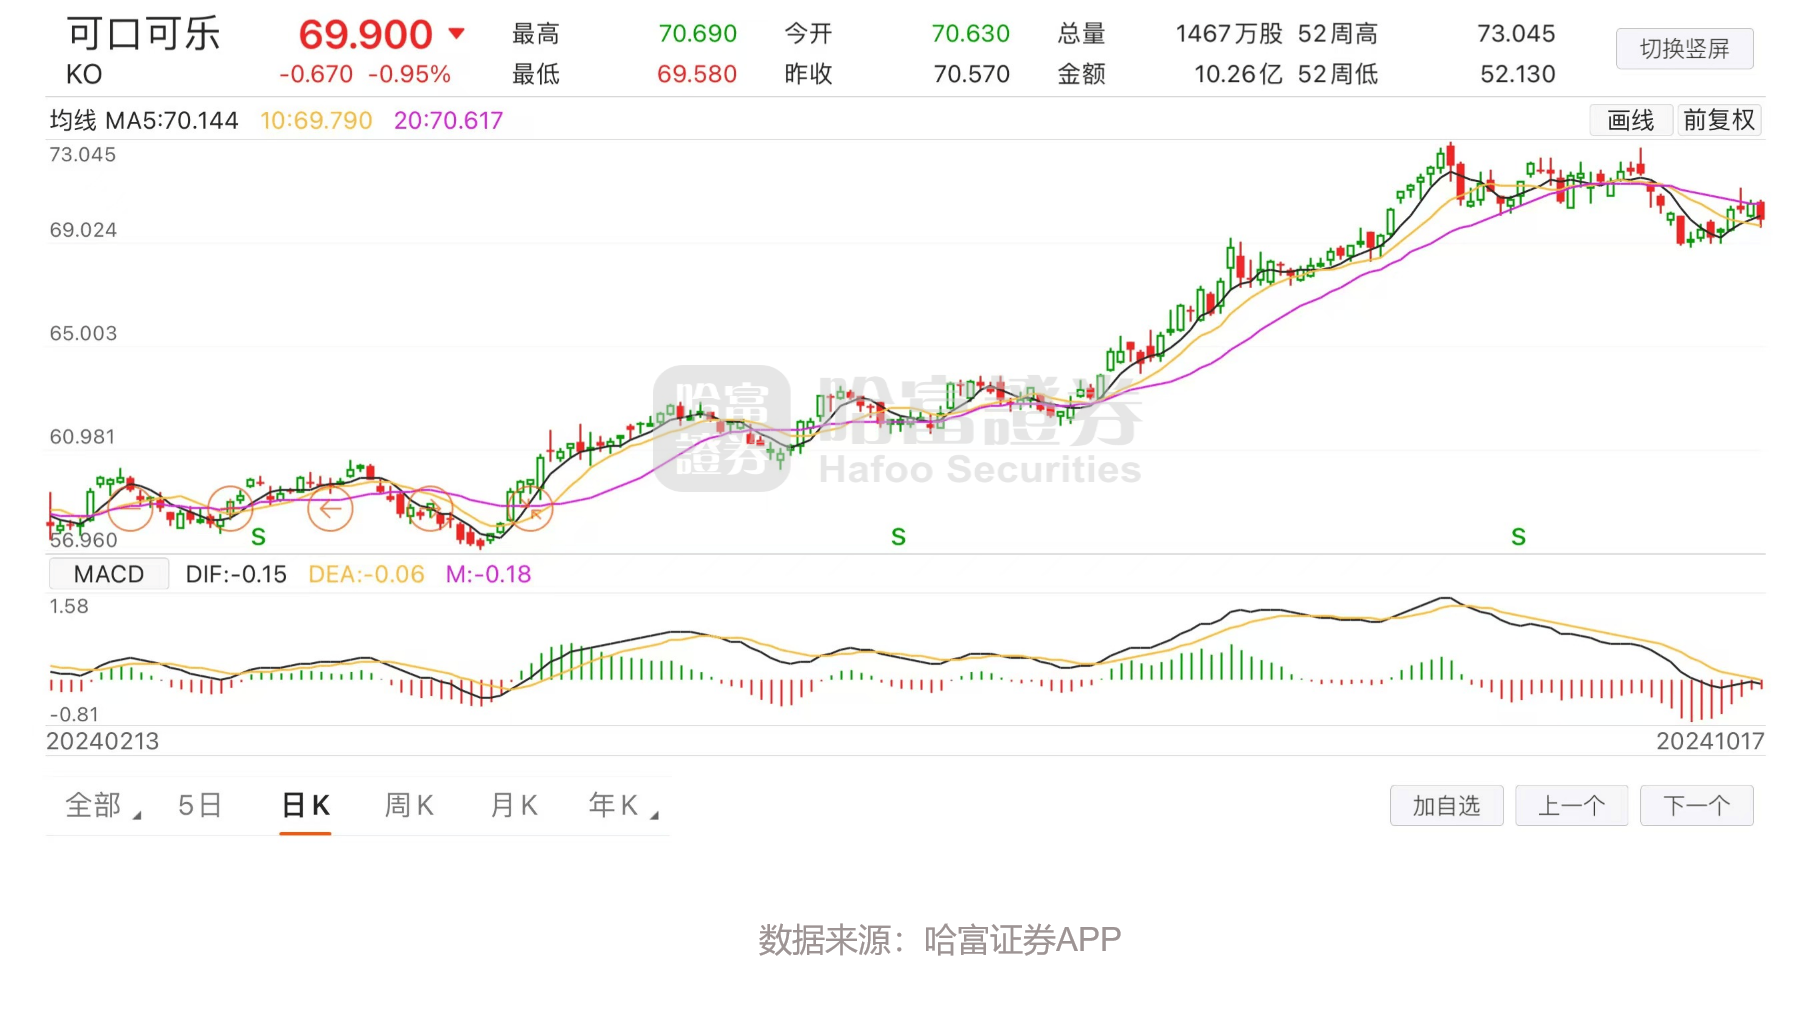Click the start date 20240213
This screenshot has width=1797, height=1016.
[x=103, y=741]
